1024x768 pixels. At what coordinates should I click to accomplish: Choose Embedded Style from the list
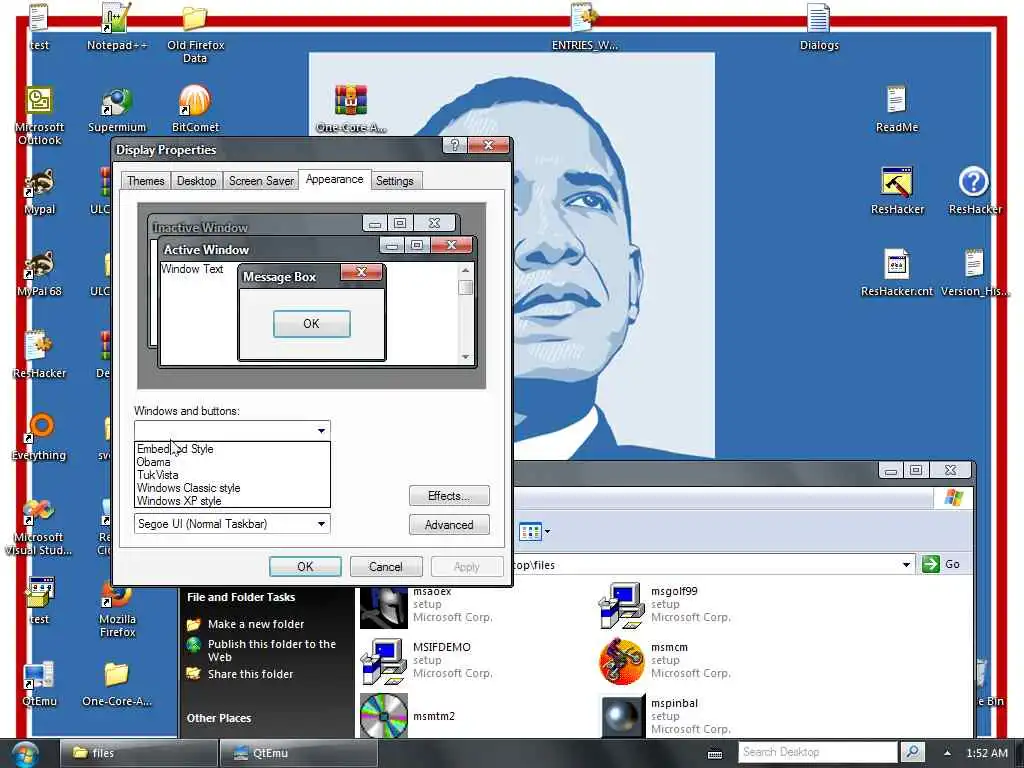[232, 449]
